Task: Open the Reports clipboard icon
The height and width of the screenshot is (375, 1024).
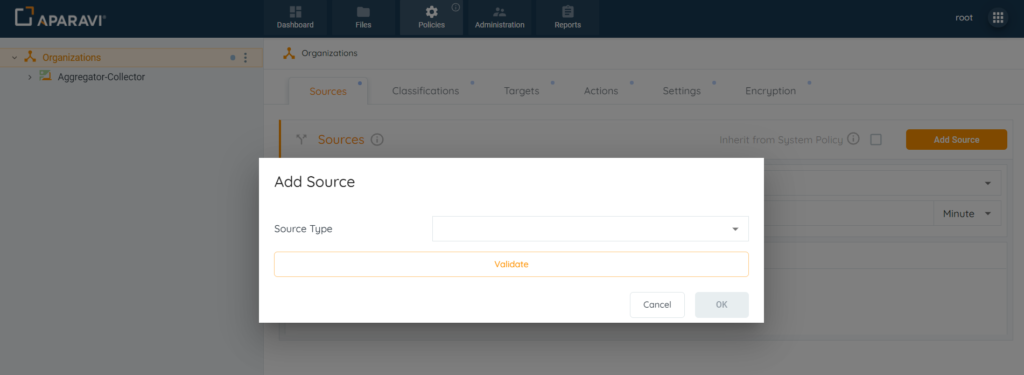Action: point(568,12)
